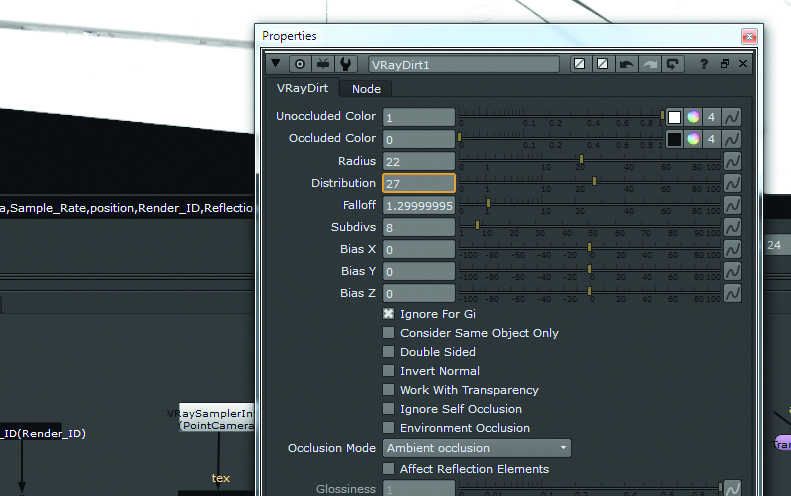Click the Bias X slider handle
Image resolution: width=791 pixels, height=496 pixels.
pos(589,247)
